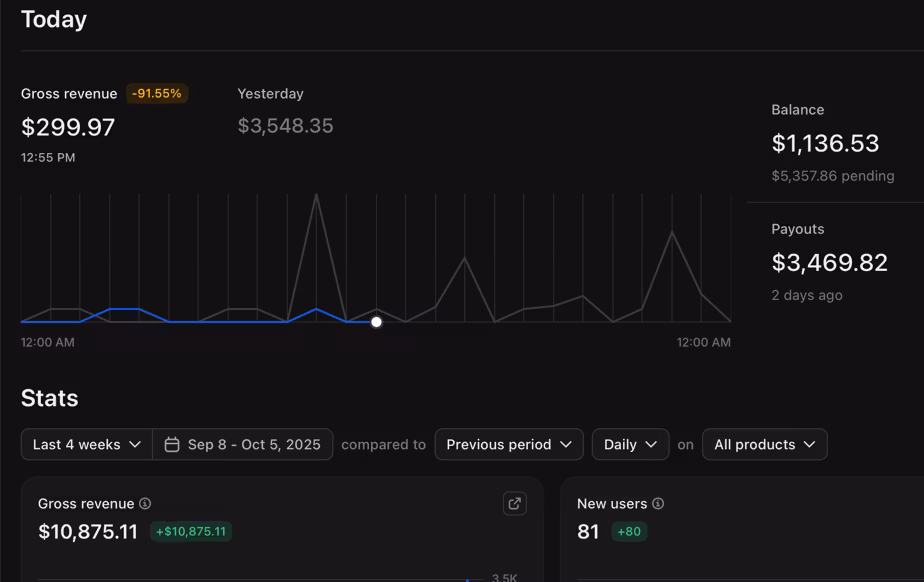Click the tallest gray peak on the chart
Image resolution: width=924 pixels, height=582 pixels.
click(317, 196)
